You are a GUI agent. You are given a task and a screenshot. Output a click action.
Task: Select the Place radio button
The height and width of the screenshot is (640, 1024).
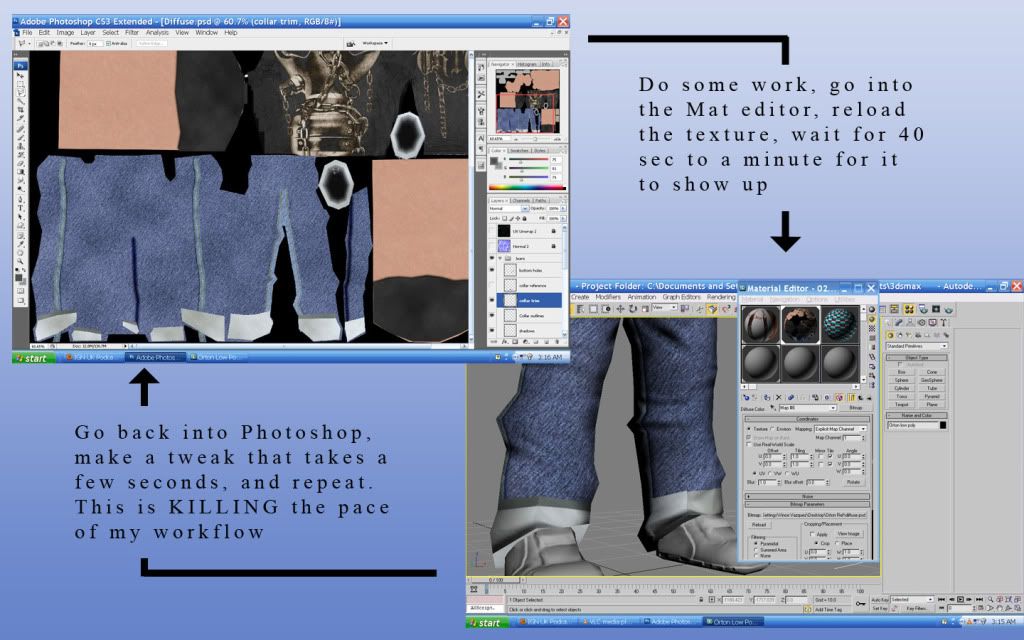[837, 543]
